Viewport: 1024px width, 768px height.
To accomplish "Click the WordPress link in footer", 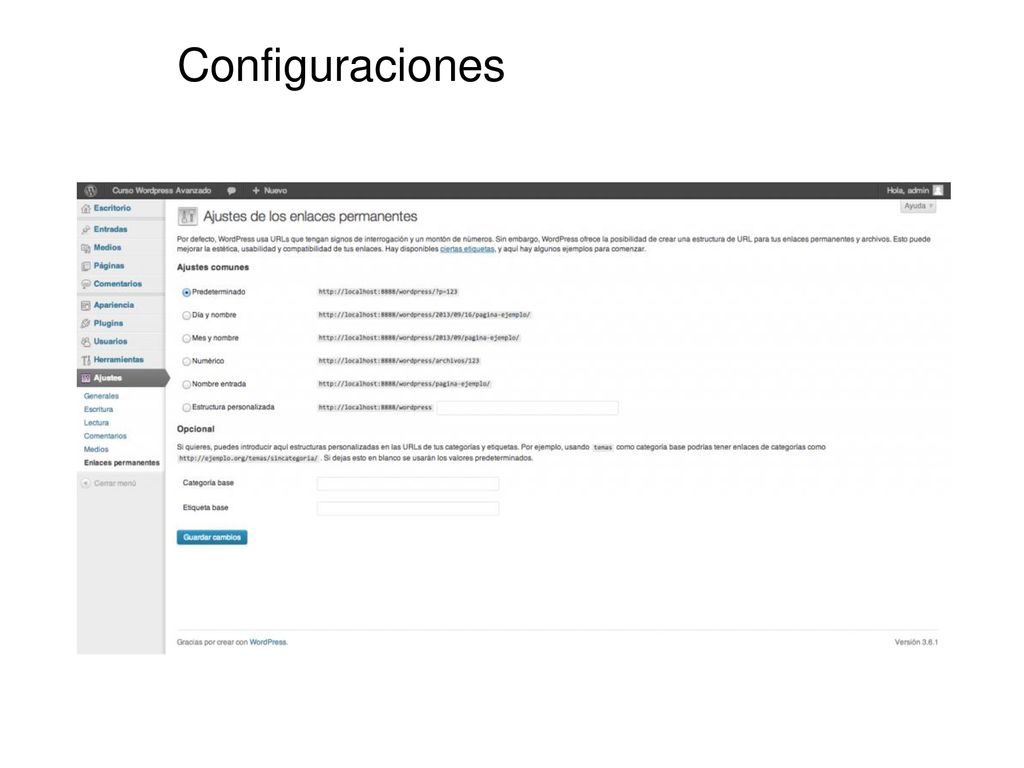I will (268, 643).
